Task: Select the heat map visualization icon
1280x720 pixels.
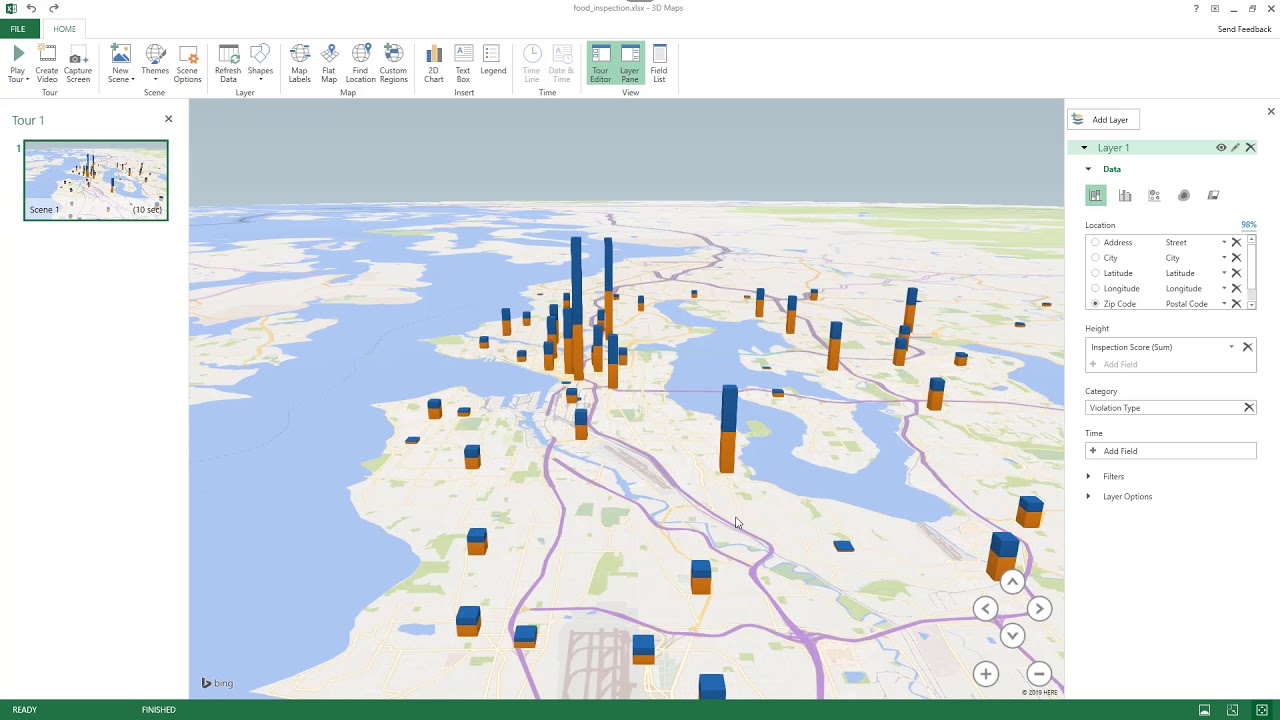Action: pos(1184,196)
